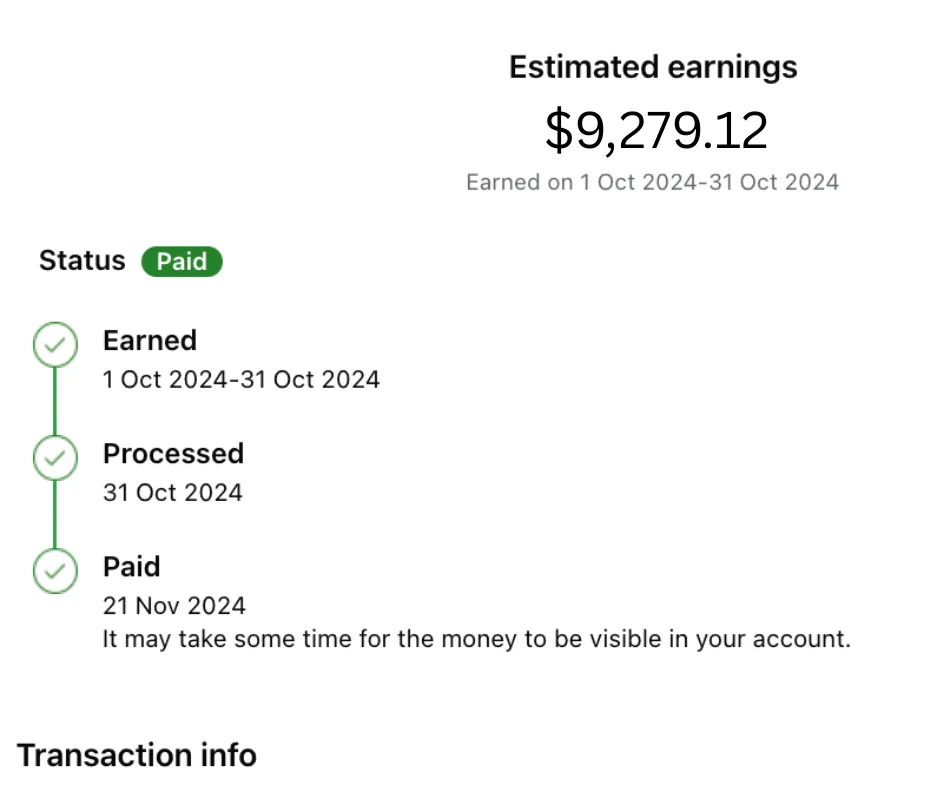Click the Earned step title
This screenshot has width=940, height=788.
click(x=150, y=341)
